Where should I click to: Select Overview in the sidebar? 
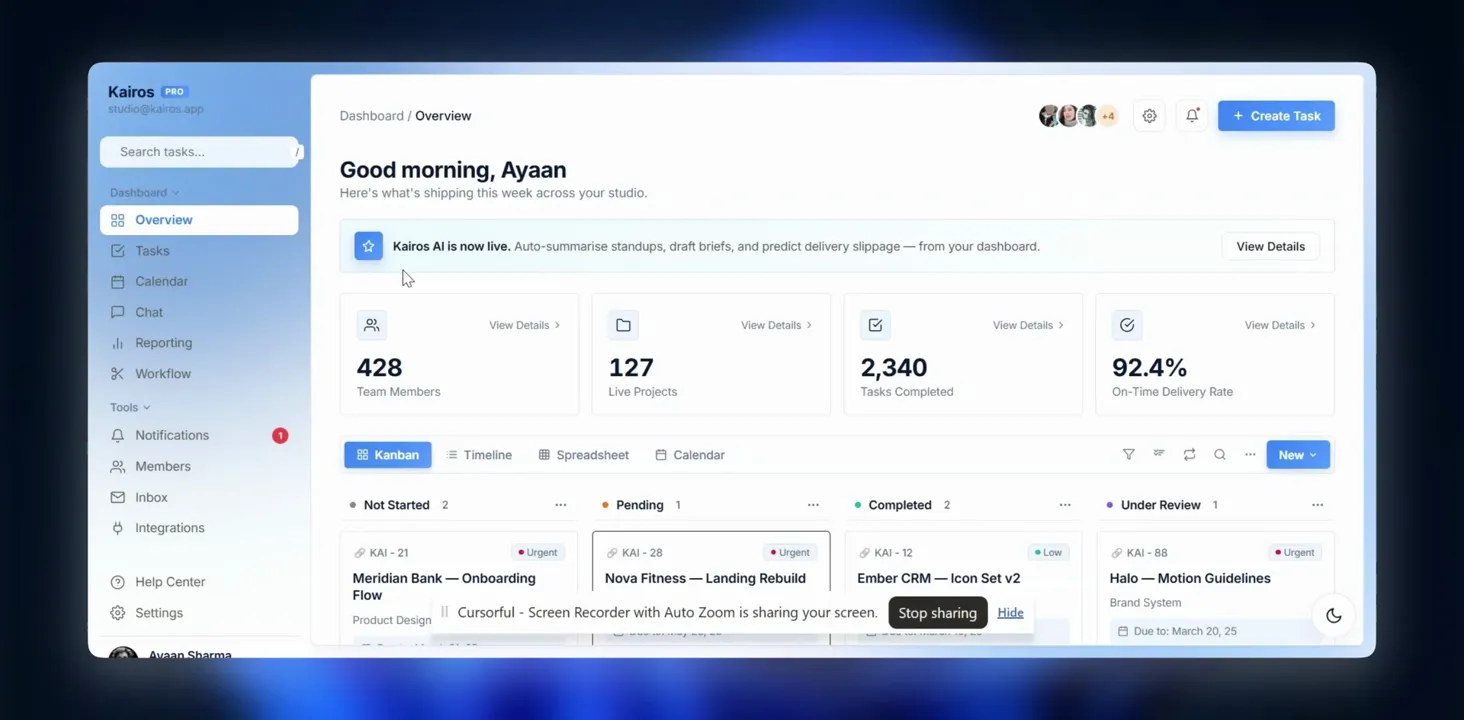coord(199,220)
